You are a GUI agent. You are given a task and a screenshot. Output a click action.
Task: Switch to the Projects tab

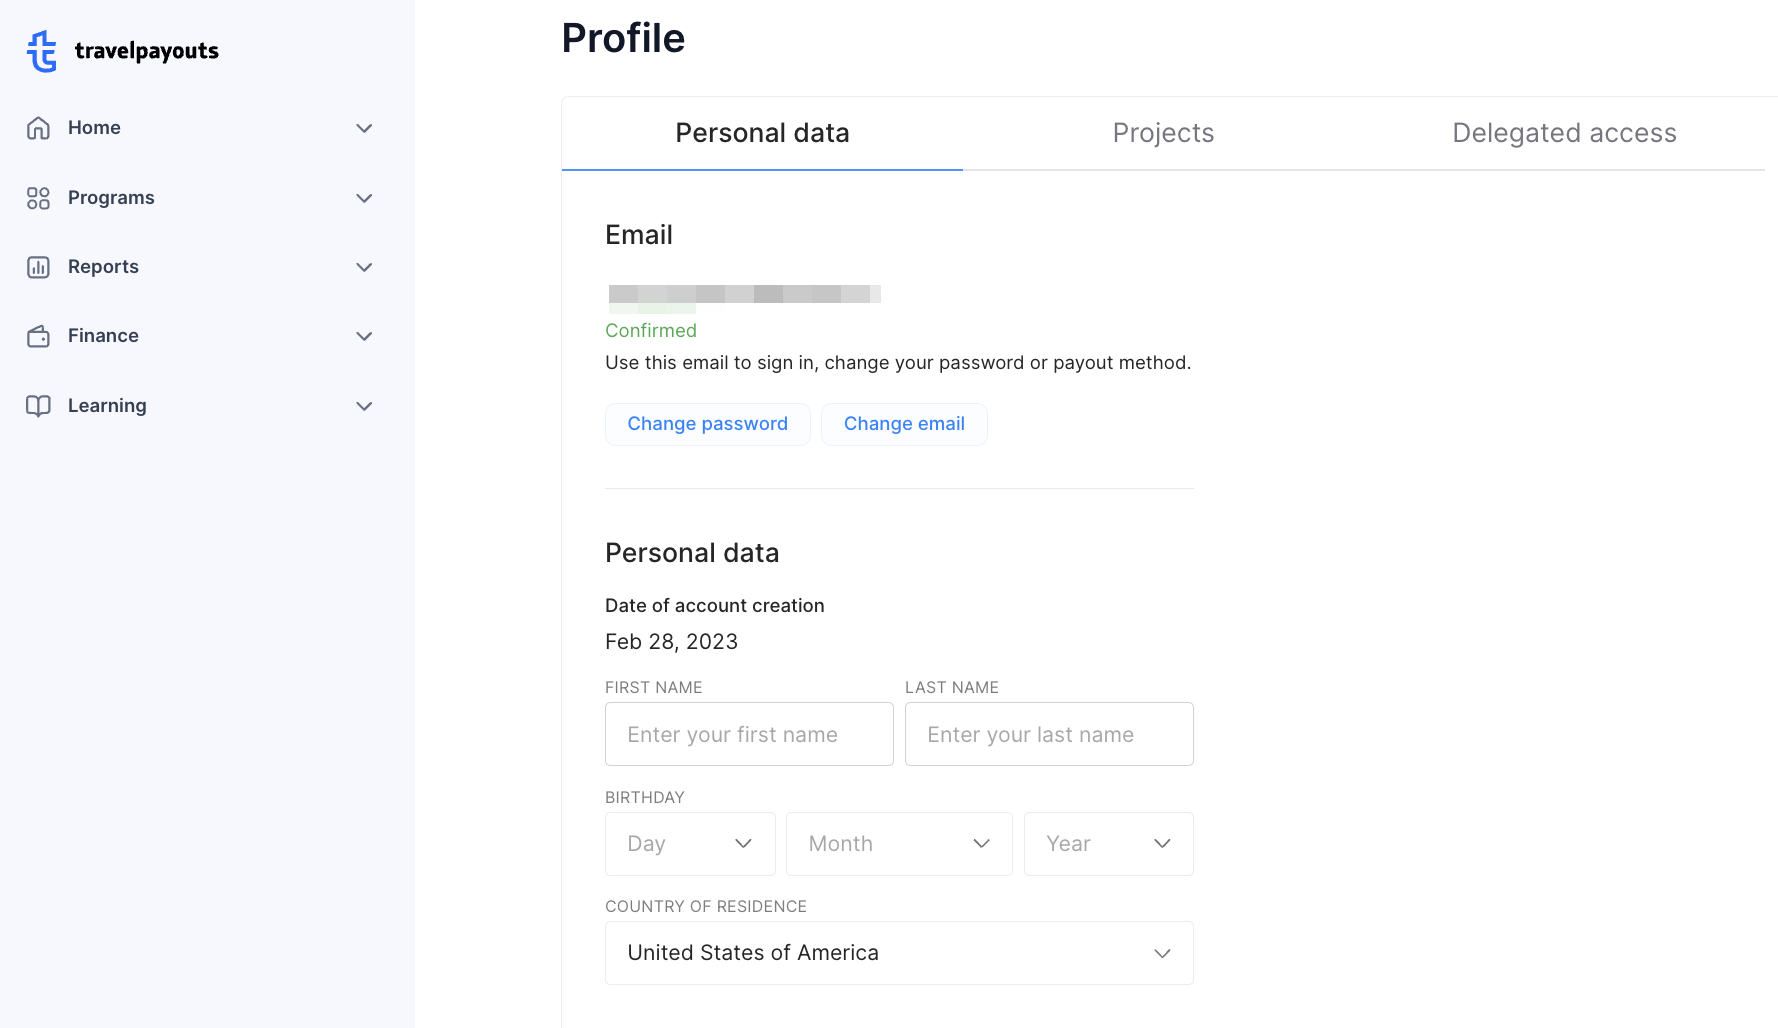pyautogui.click(x=1163, y=133)
